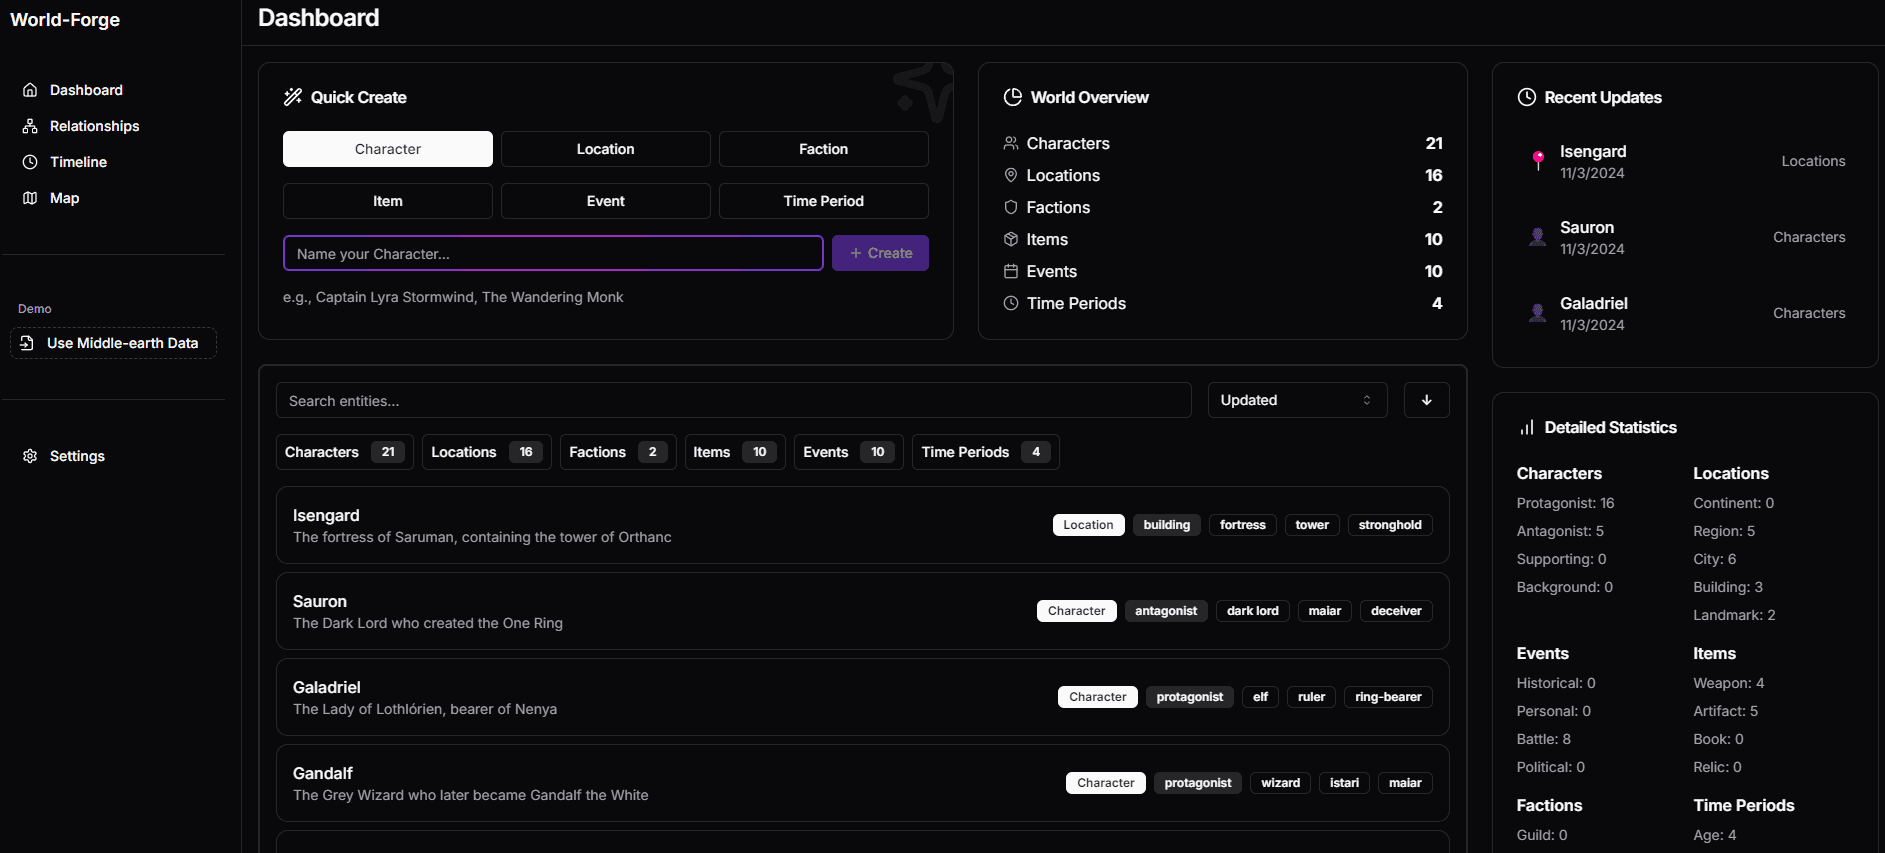Click the Items cube icon in World Overview
The height and width of the screenshot is (853, 1885).
pos(1011,239)
